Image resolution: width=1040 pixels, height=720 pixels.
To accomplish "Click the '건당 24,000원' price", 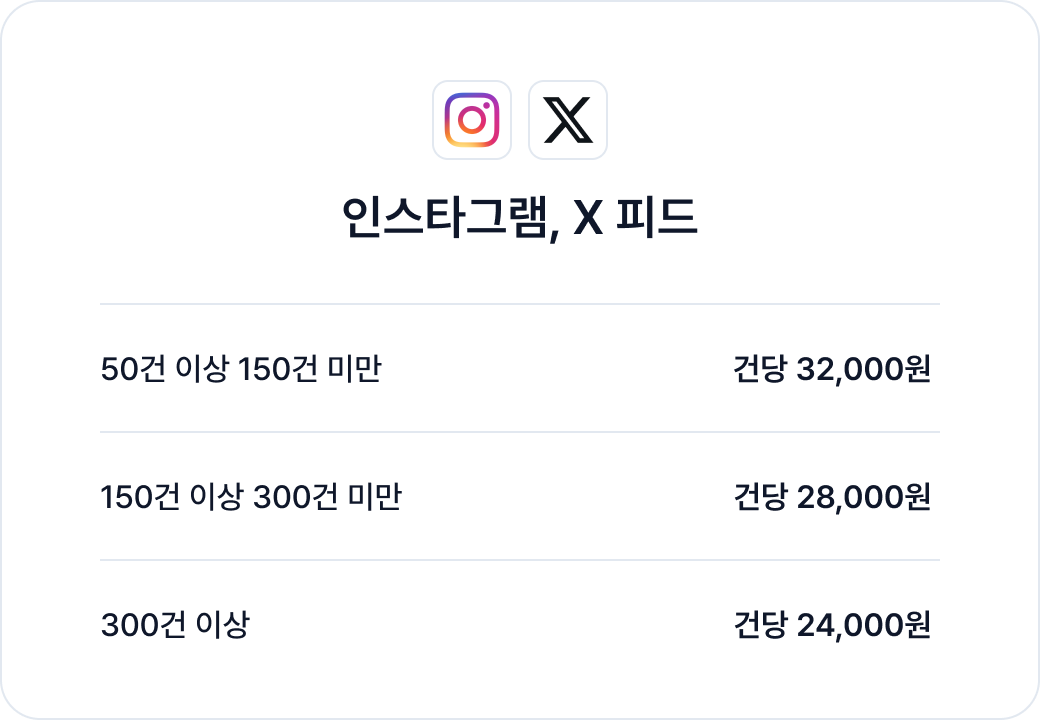I will point(832,625).
